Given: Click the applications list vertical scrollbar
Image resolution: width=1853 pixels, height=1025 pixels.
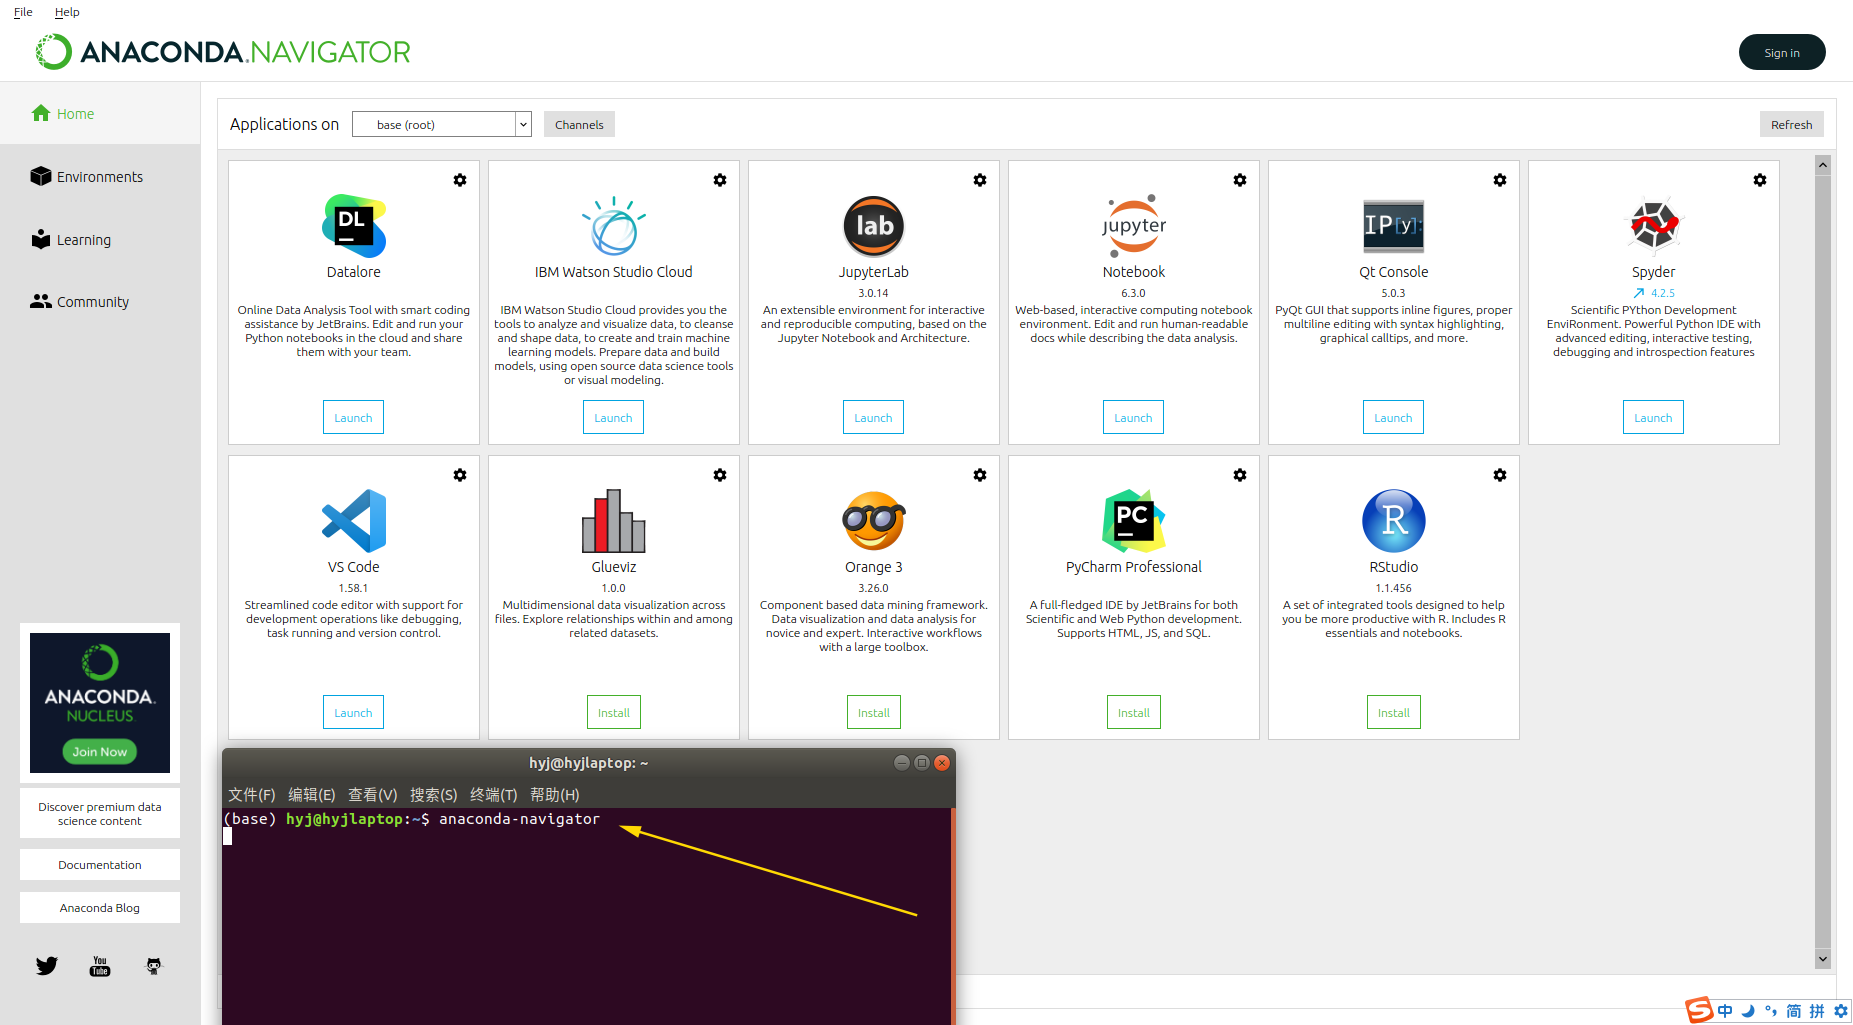Looking at the screenshot, I should tap(1823, 560).
